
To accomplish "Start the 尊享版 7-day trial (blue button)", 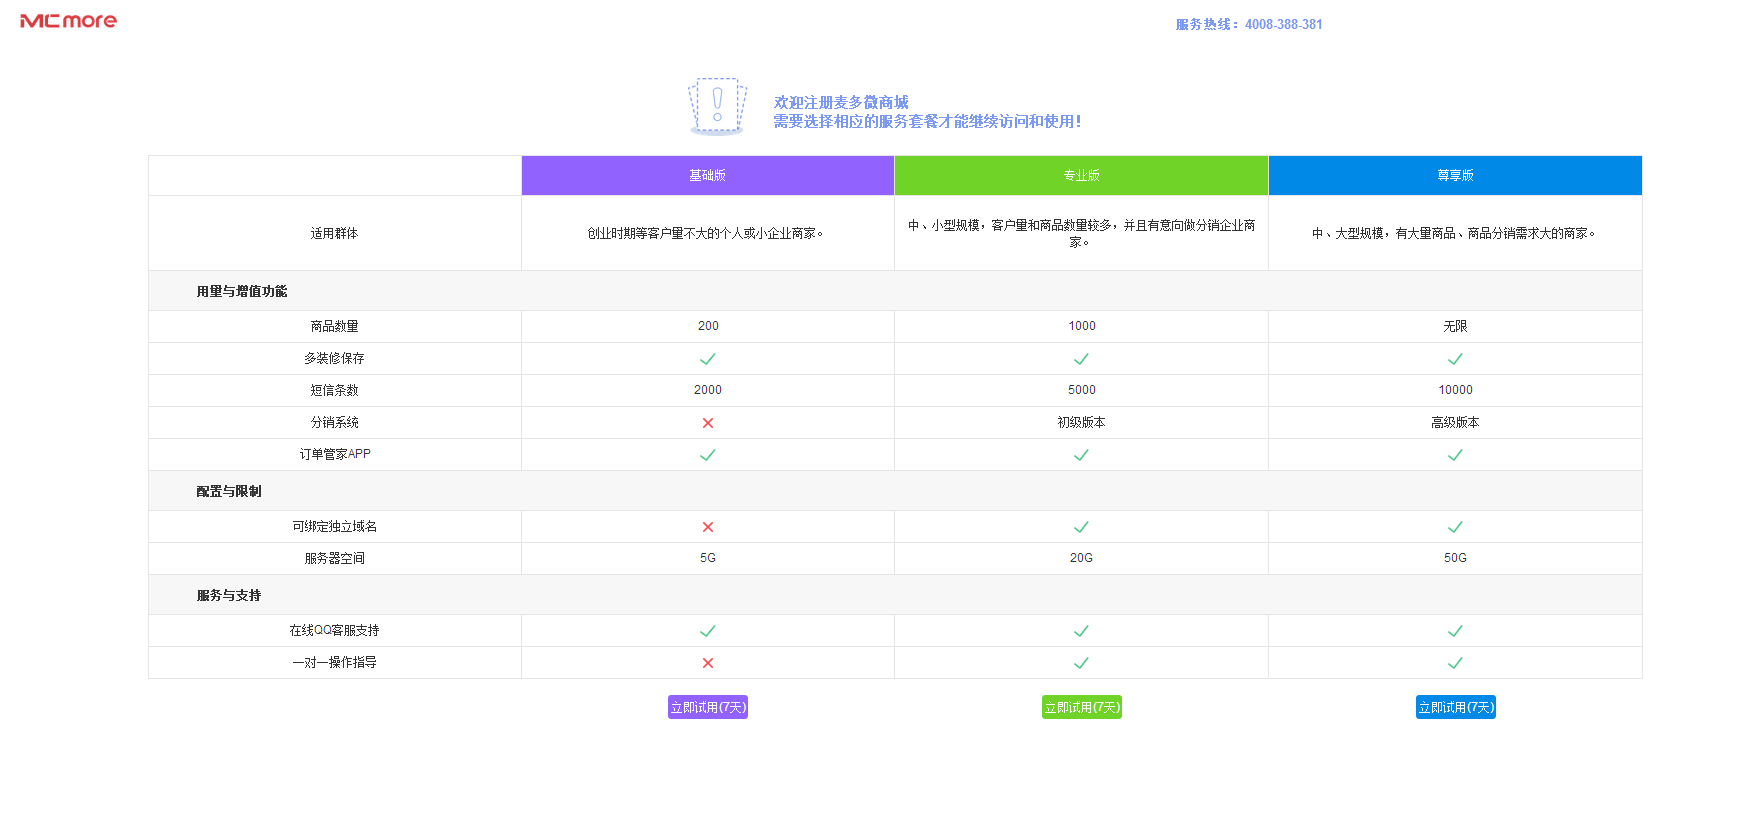I will 1456,707.
